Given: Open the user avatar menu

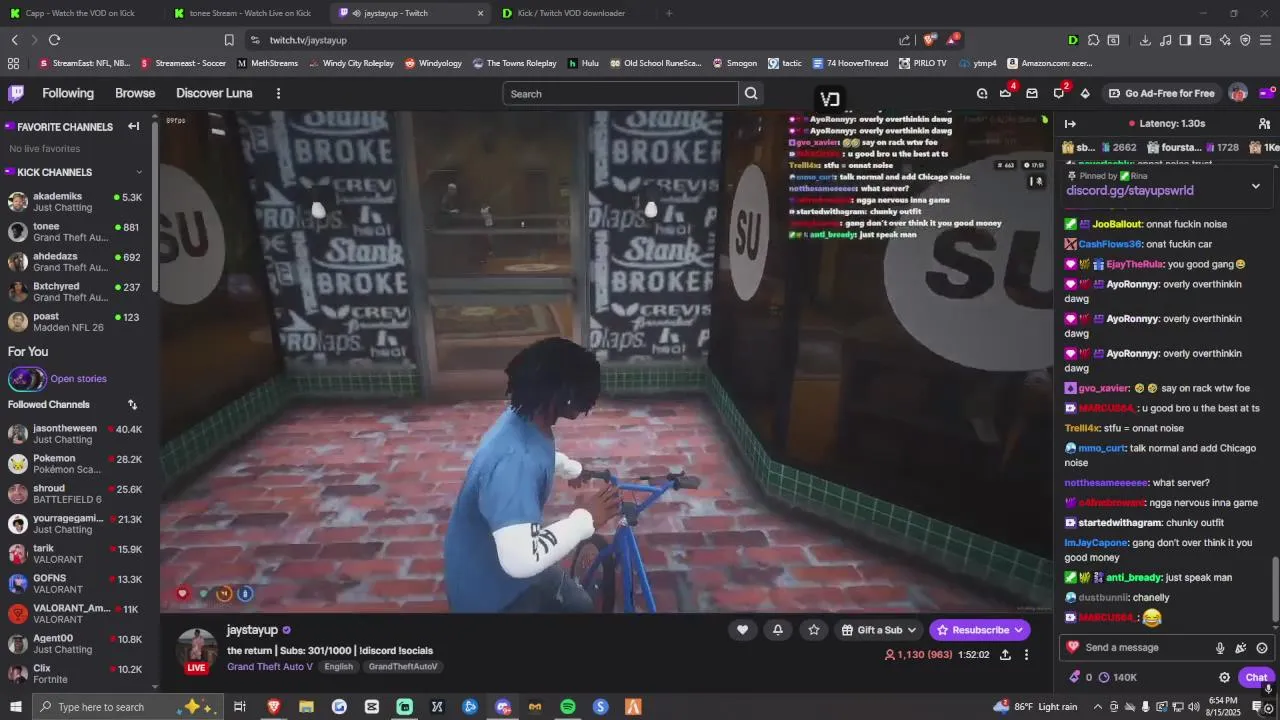Looking at the screenshot, I should click(x=1238, y=93).
